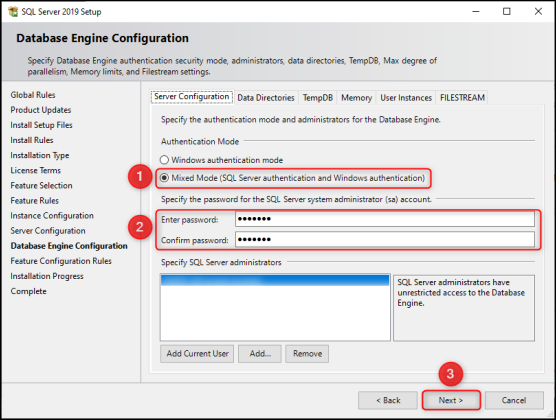Select Windows authentication mode radio button
556x420 pixels.
164,160
